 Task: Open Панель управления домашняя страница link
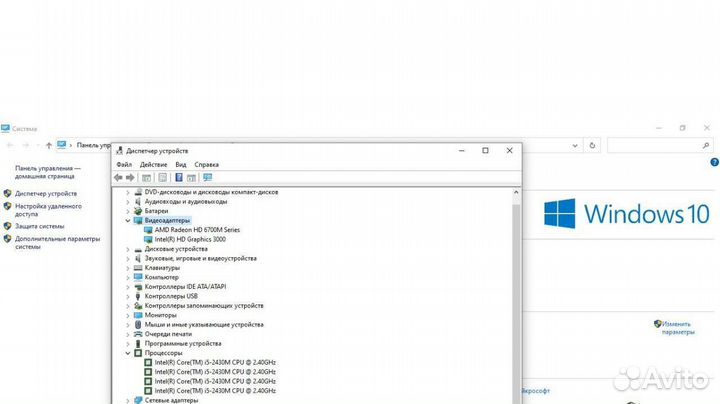tap(47, 172)
